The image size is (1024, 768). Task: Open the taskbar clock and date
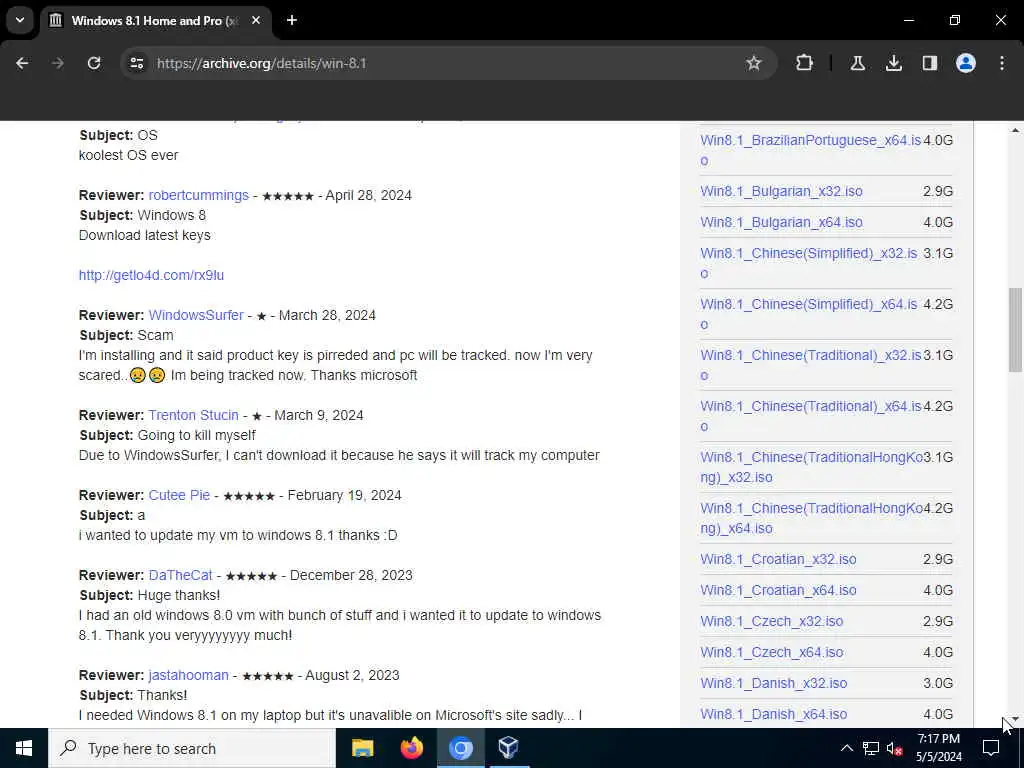point(938,748)
